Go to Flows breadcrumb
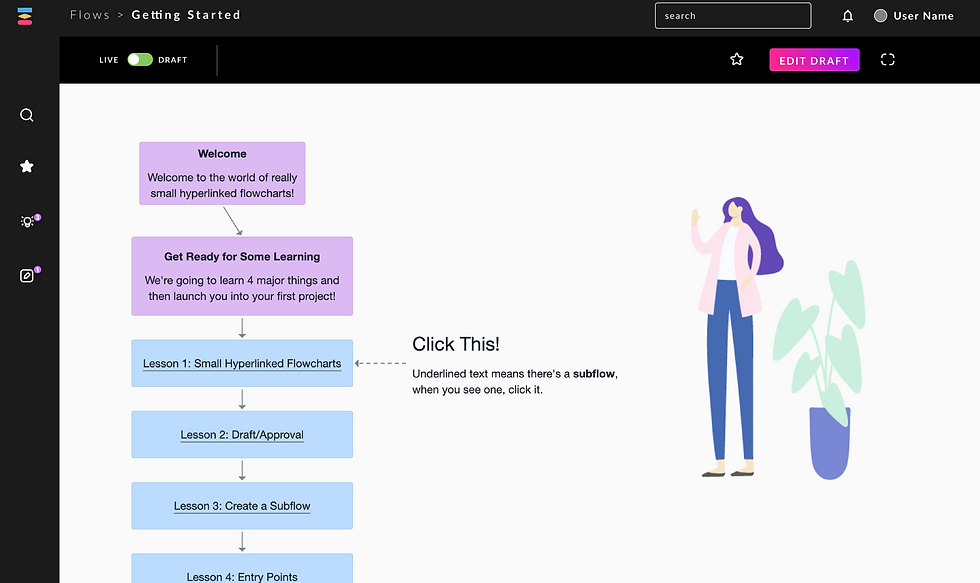The width and height of the screenshot is (980, 583). click(89, 15)
